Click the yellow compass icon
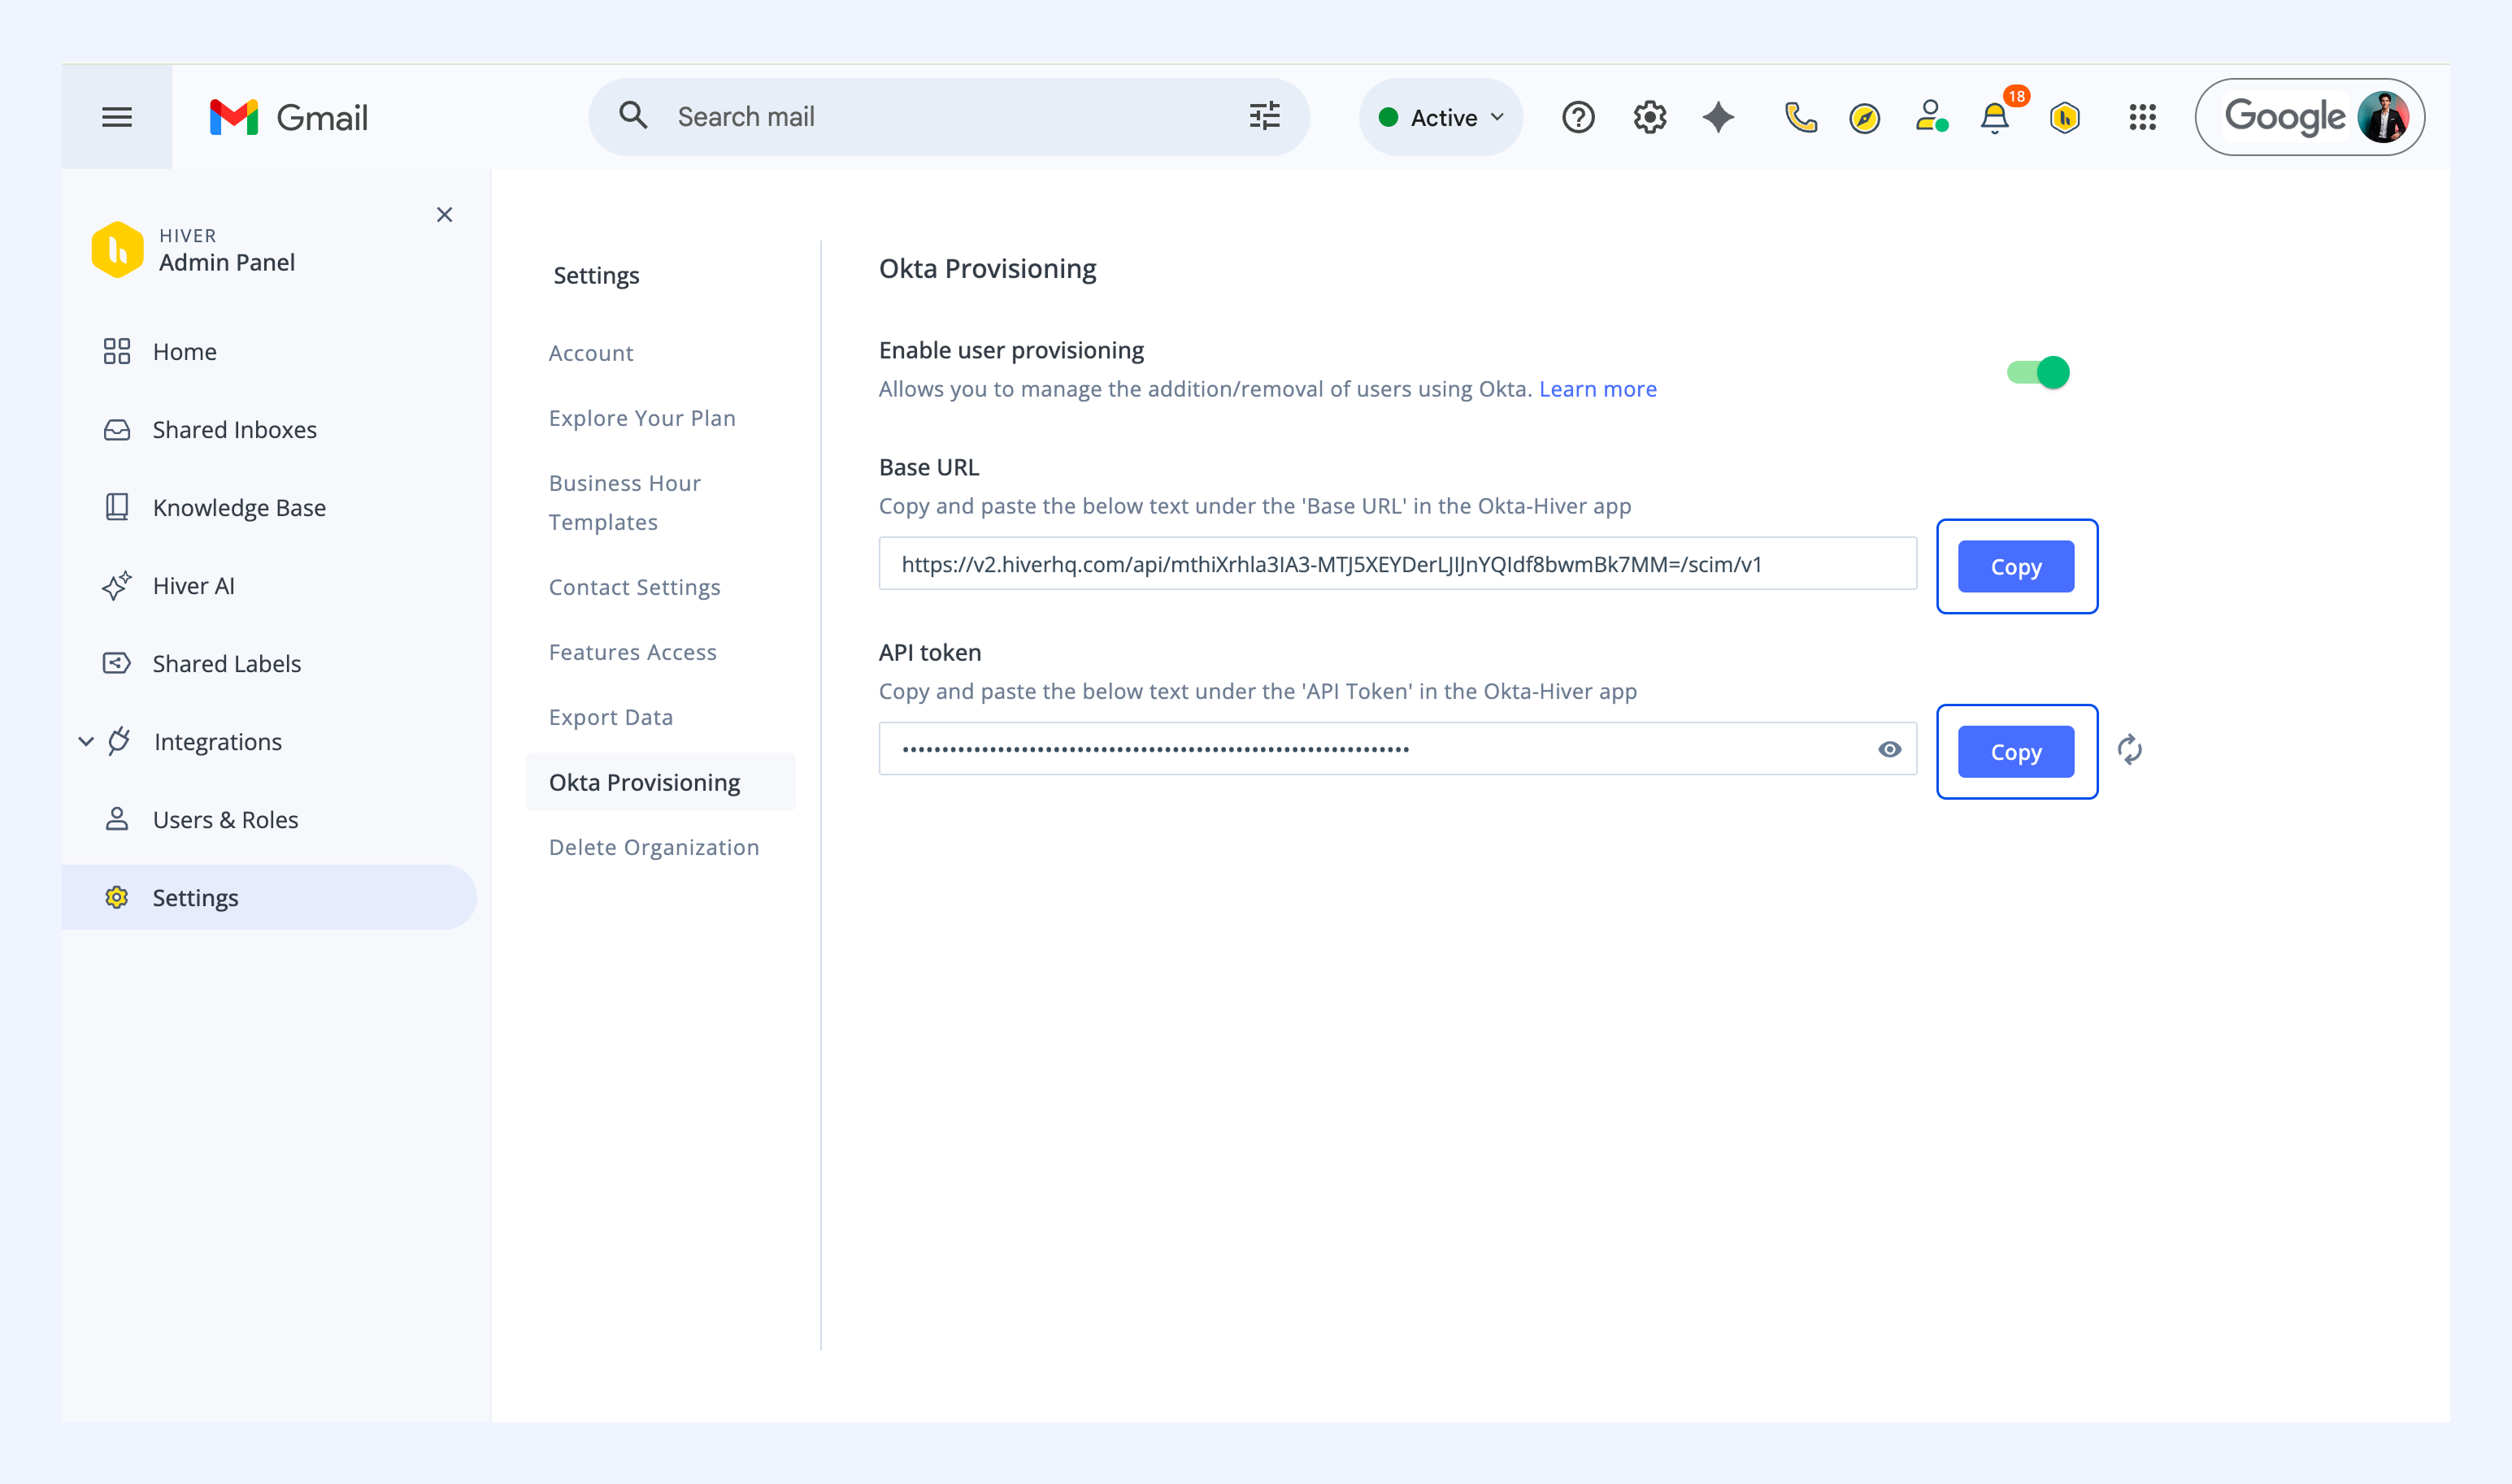2512x1484 pixels. (1865, 118)
